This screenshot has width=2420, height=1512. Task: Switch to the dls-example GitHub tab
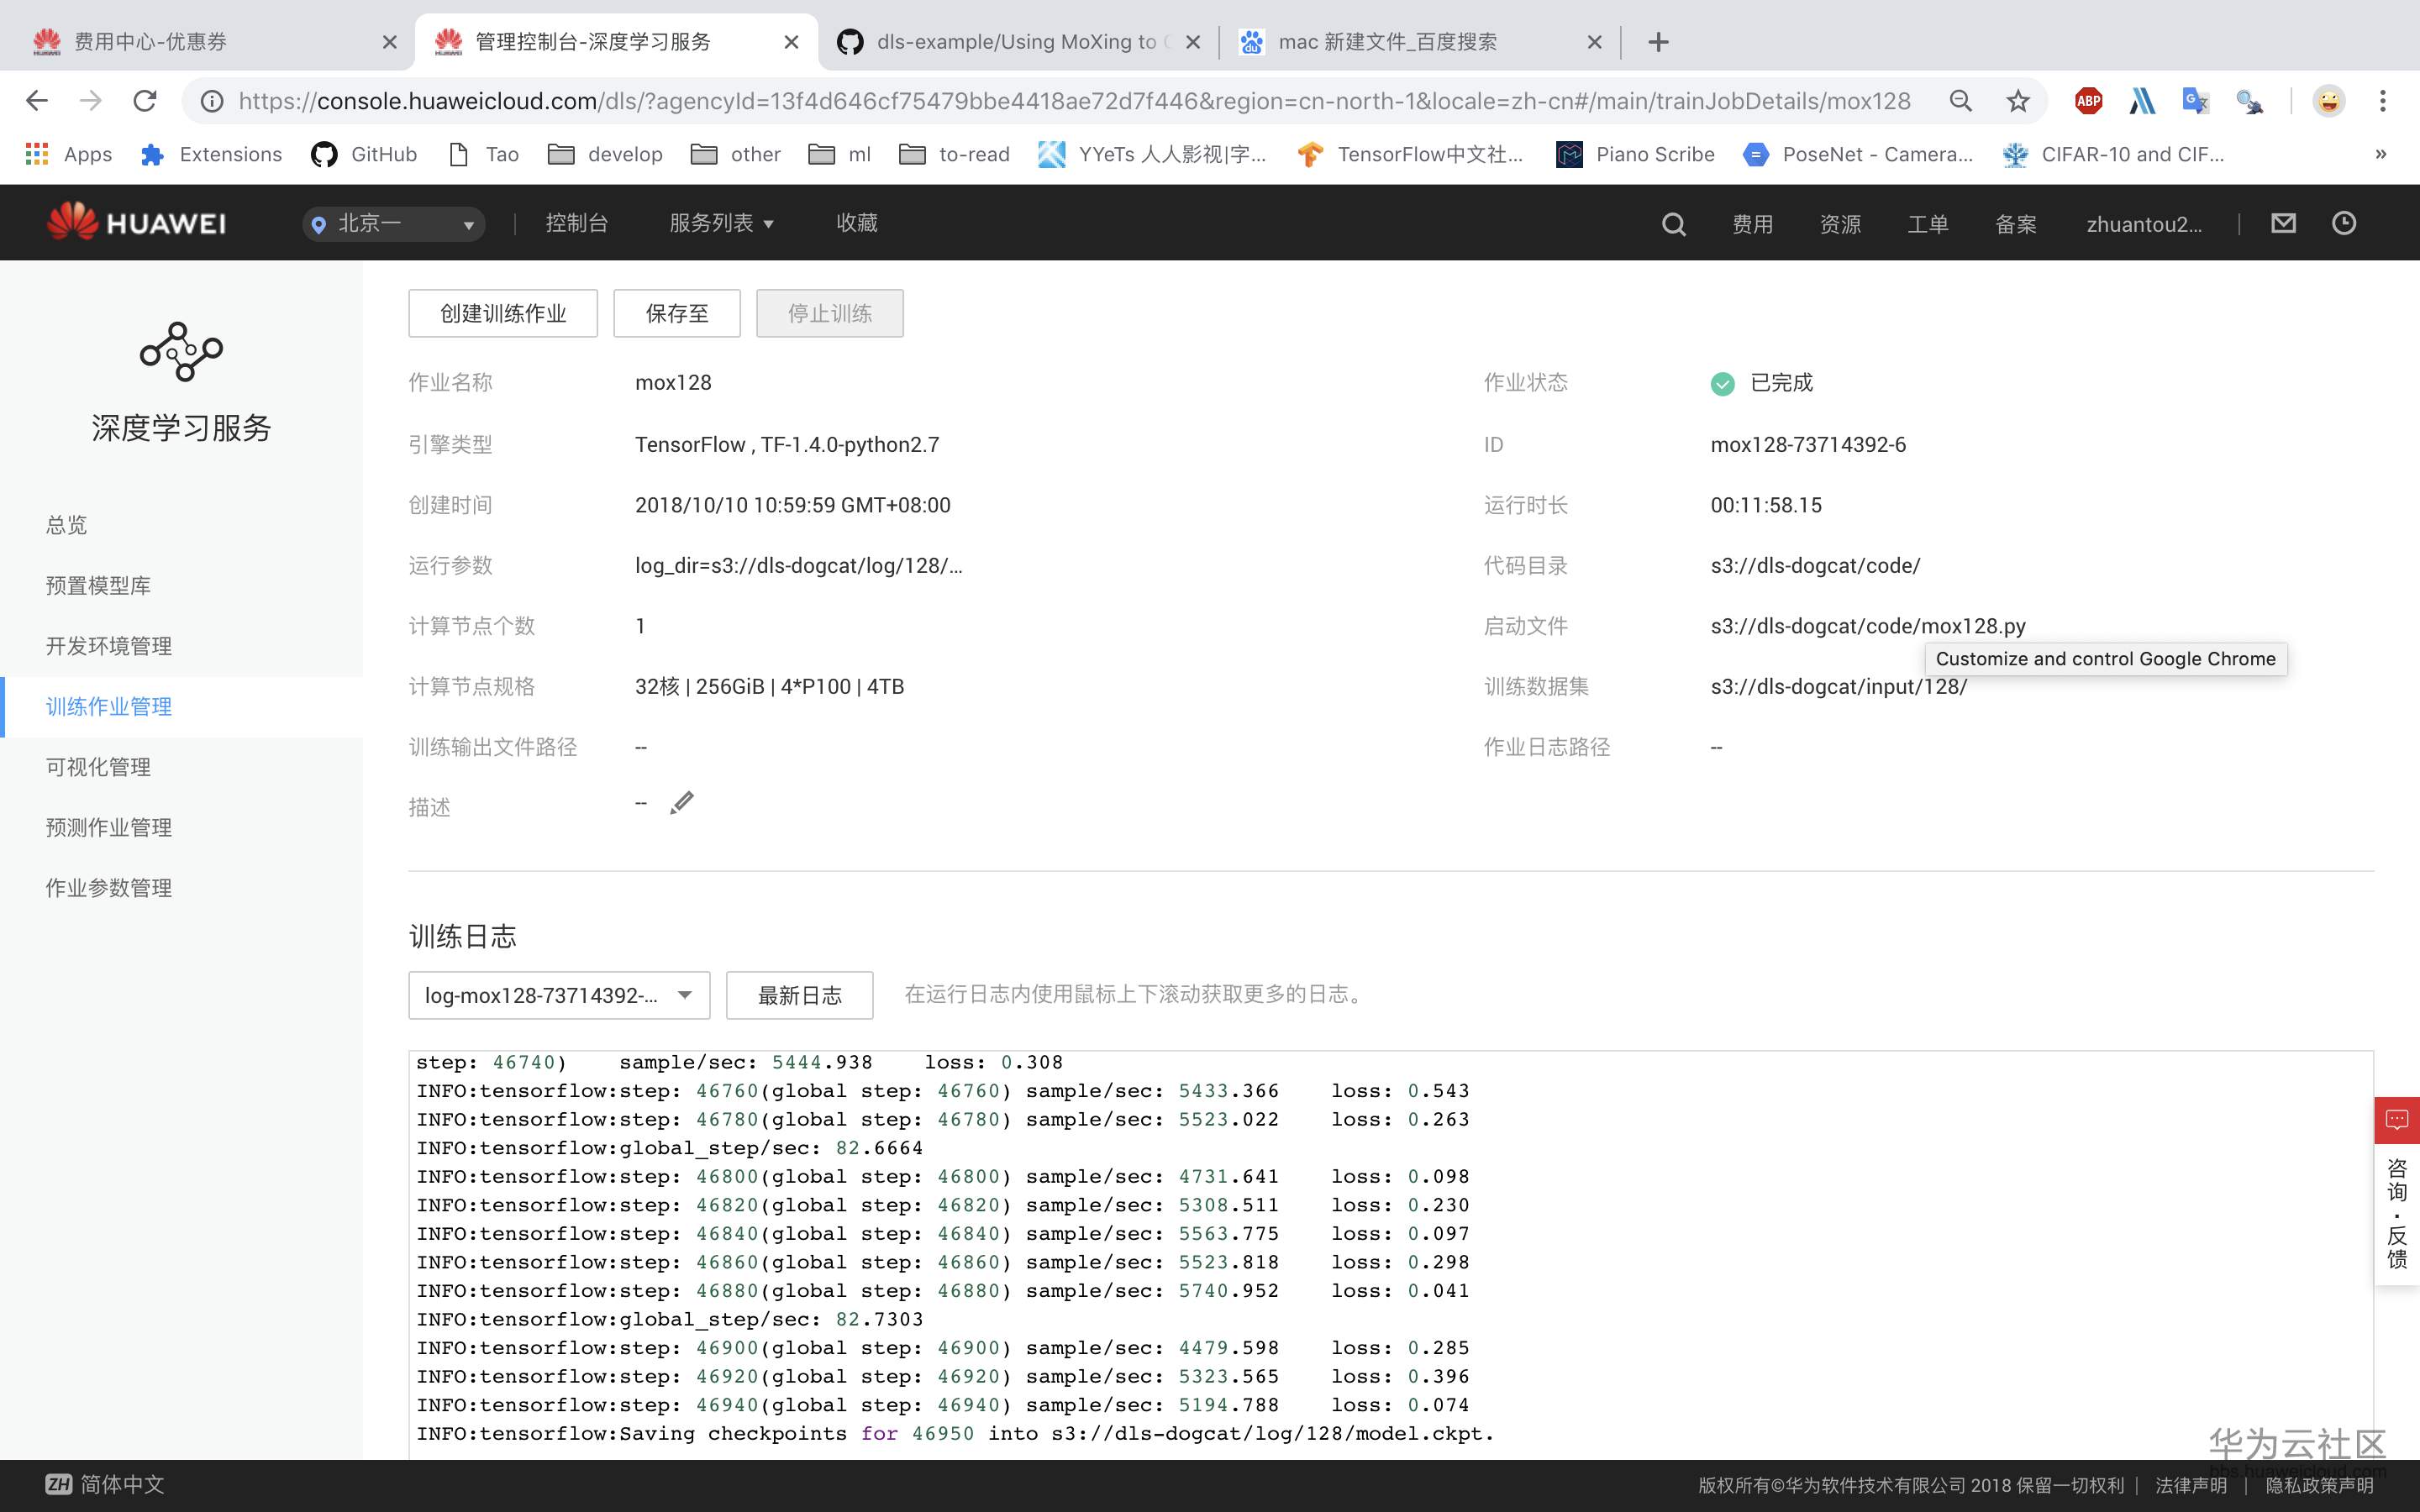[x=1015, y=42]
